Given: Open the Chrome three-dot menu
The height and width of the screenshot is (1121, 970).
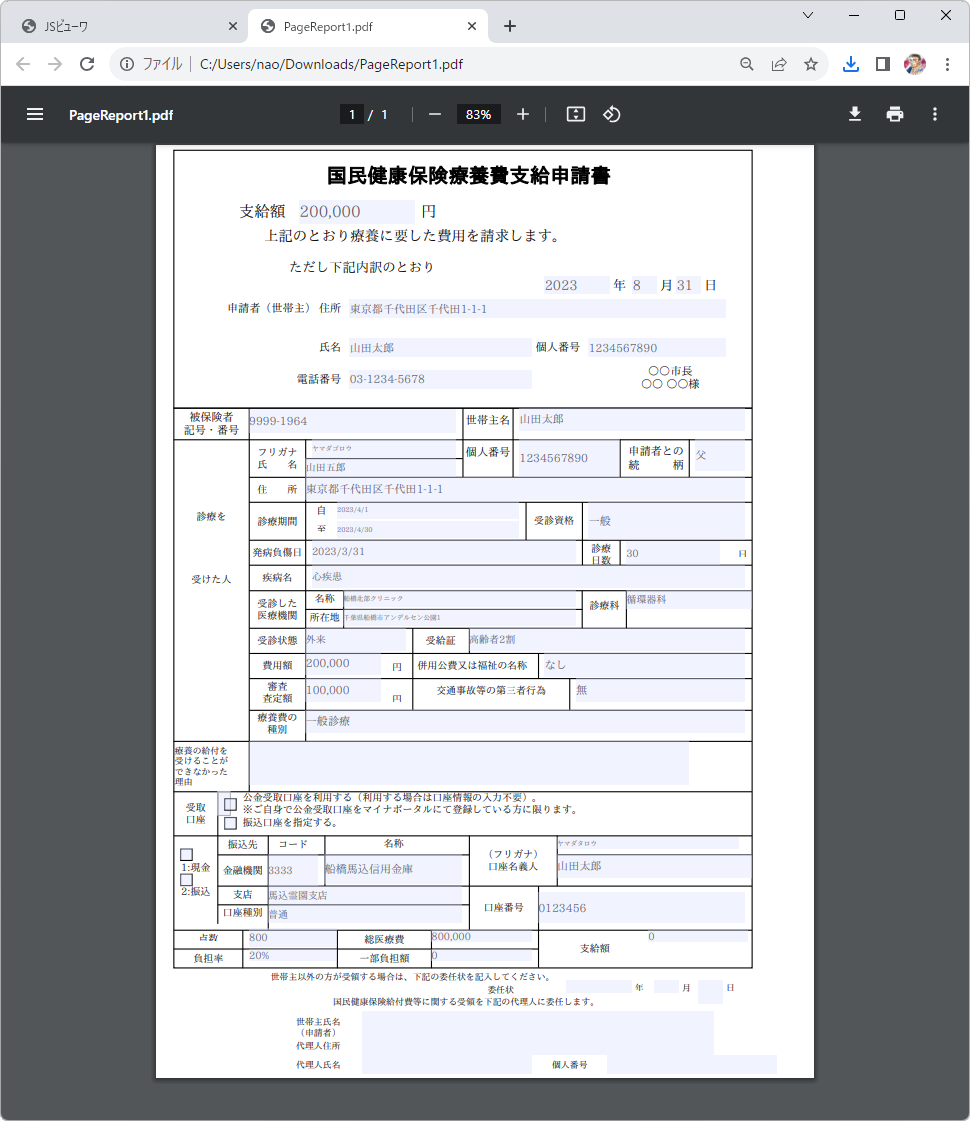Looking at the screenshot, I should 947,64.
